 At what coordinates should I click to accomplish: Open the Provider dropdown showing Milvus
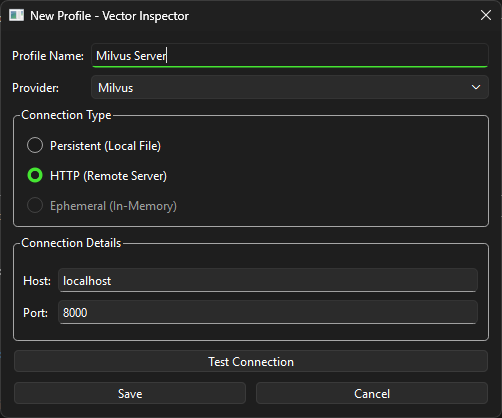coord(290,87)
